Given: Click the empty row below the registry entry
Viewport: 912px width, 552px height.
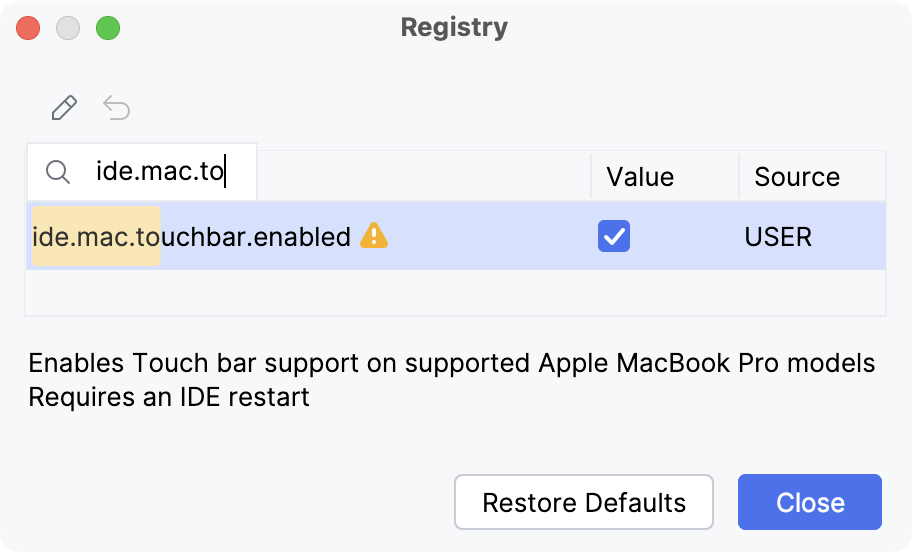Looking at the screenshot, I should (x=455, y=292).
